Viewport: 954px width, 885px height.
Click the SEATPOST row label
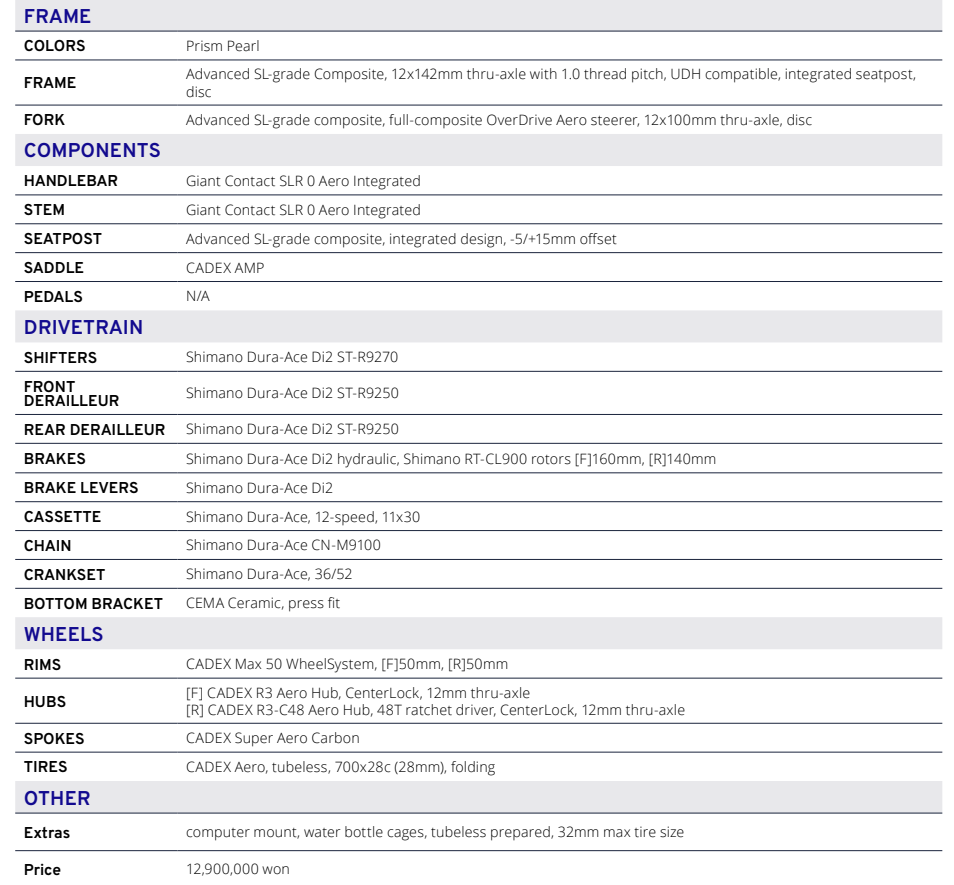pyautogui.click(x=63, y=239)
